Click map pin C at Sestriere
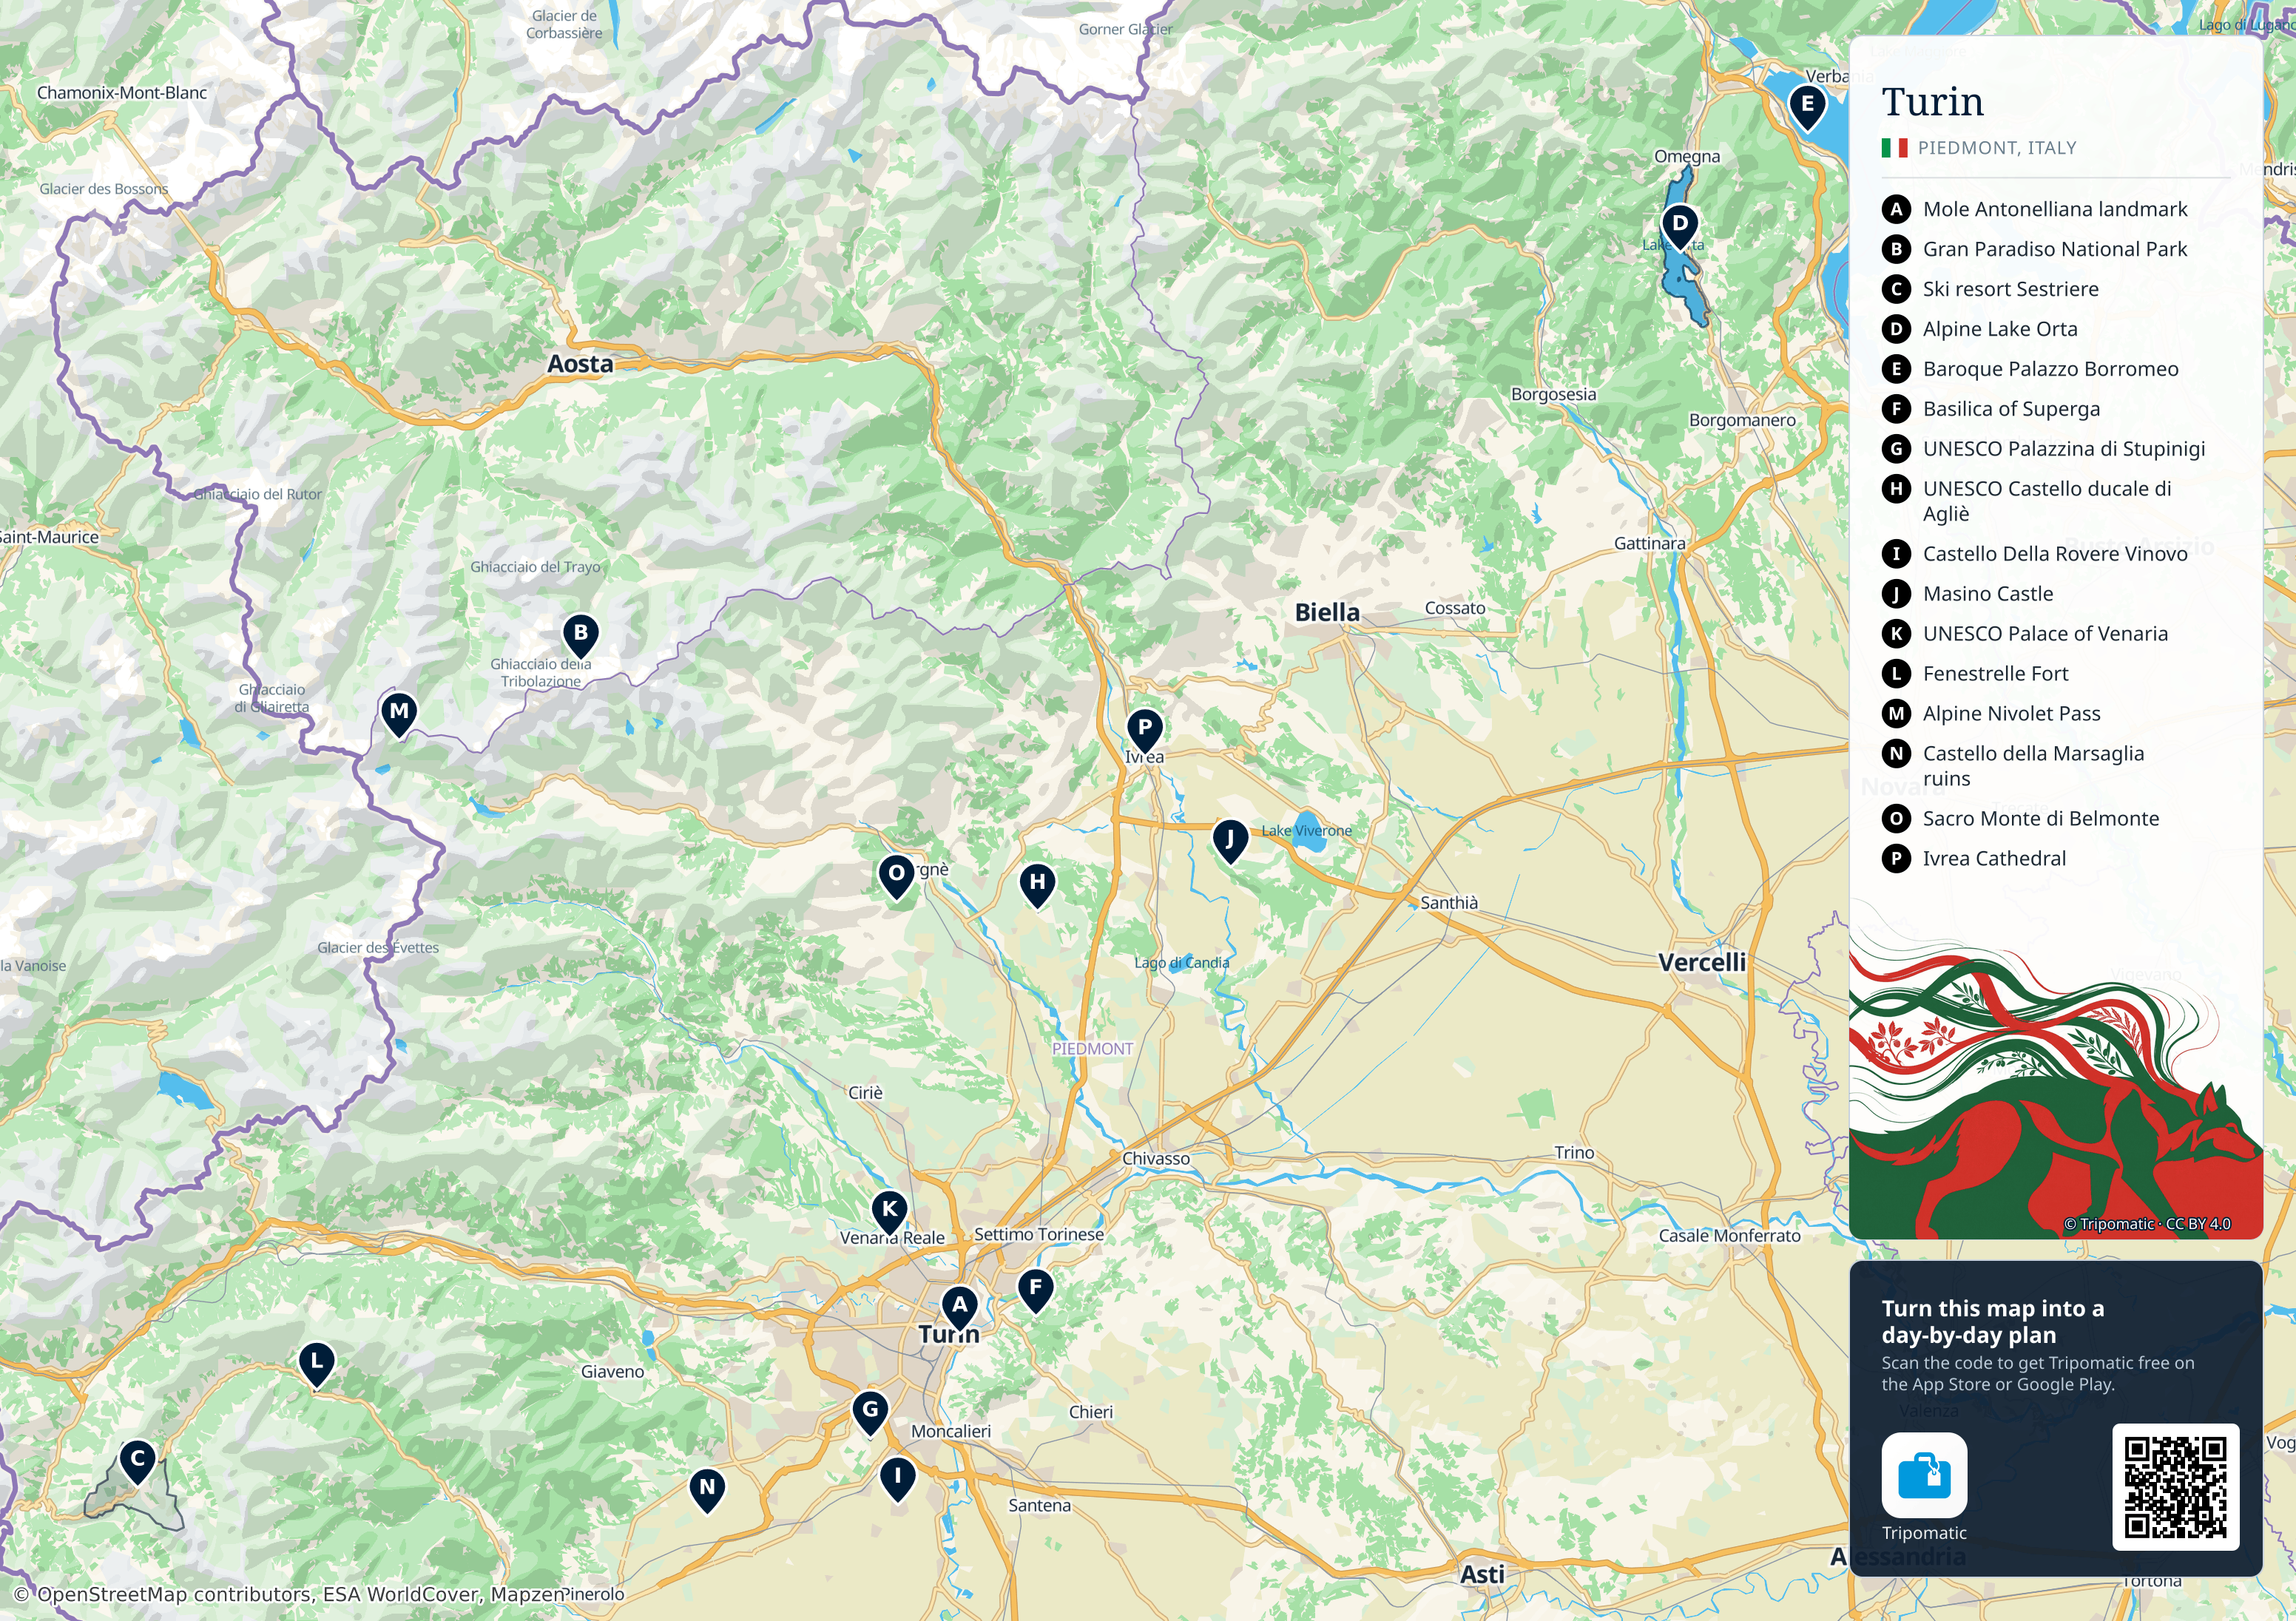 (138, 1461)
